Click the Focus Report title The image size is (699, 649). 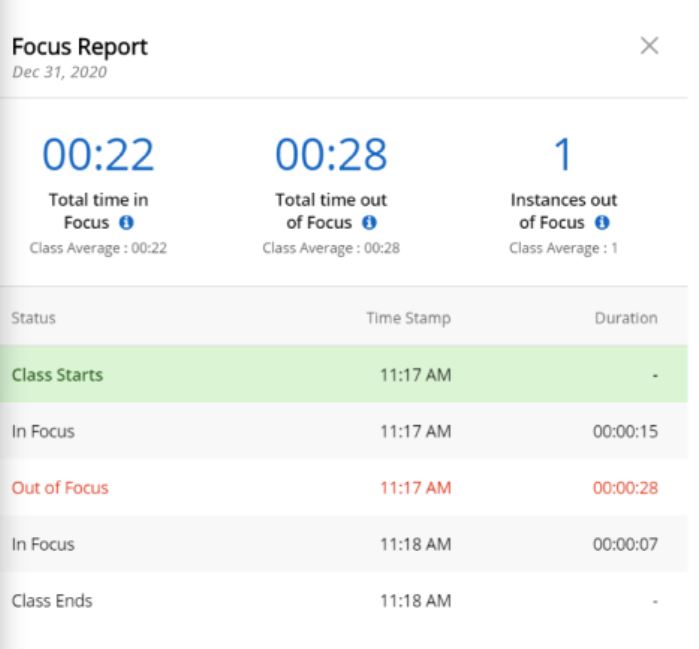pyautogui.click(x=79, y=48)
